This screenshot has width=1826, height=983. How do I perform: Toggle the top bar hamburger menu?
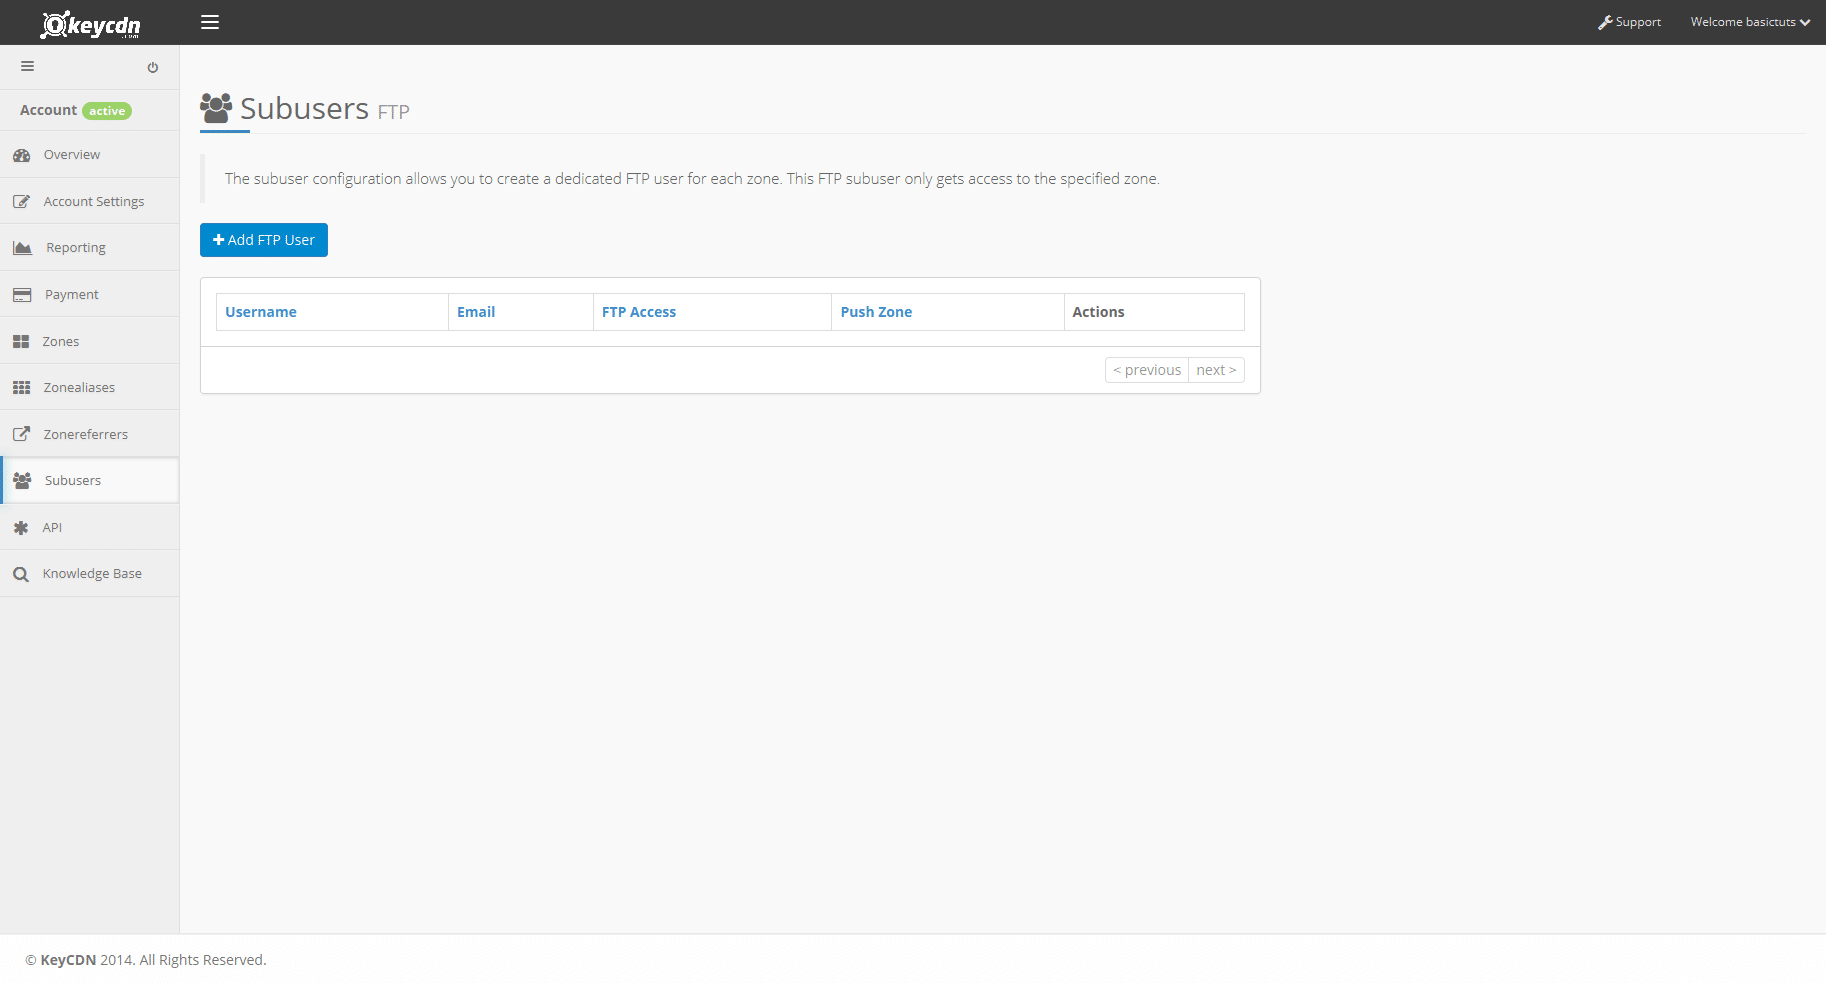210,22
